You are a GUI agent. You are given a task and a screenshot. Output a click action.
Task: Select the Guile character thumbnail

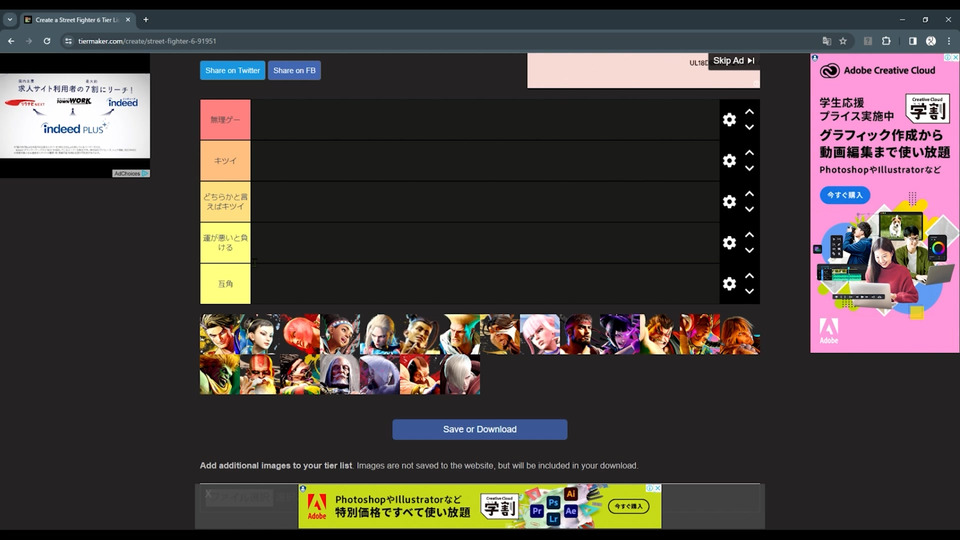click(x=460, y=334)
